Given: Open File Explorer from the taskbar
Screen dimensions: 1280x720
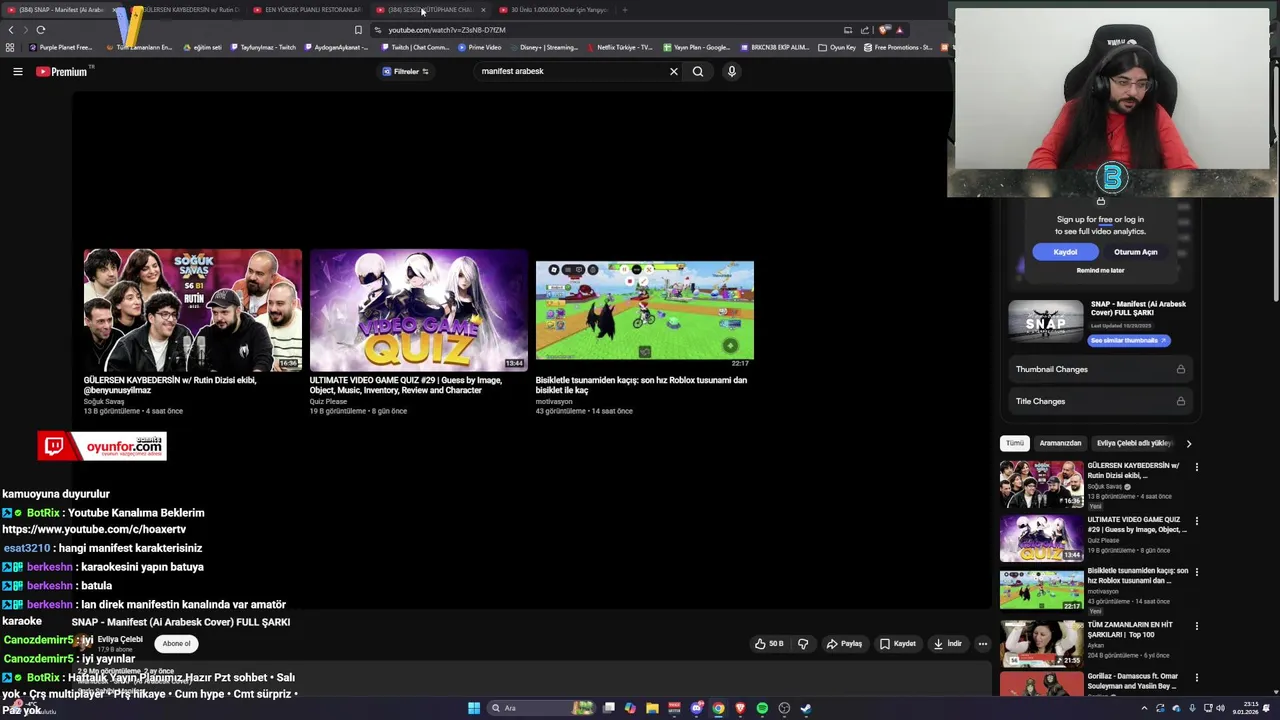Looking at the screenshot, I should click(652, 708).
